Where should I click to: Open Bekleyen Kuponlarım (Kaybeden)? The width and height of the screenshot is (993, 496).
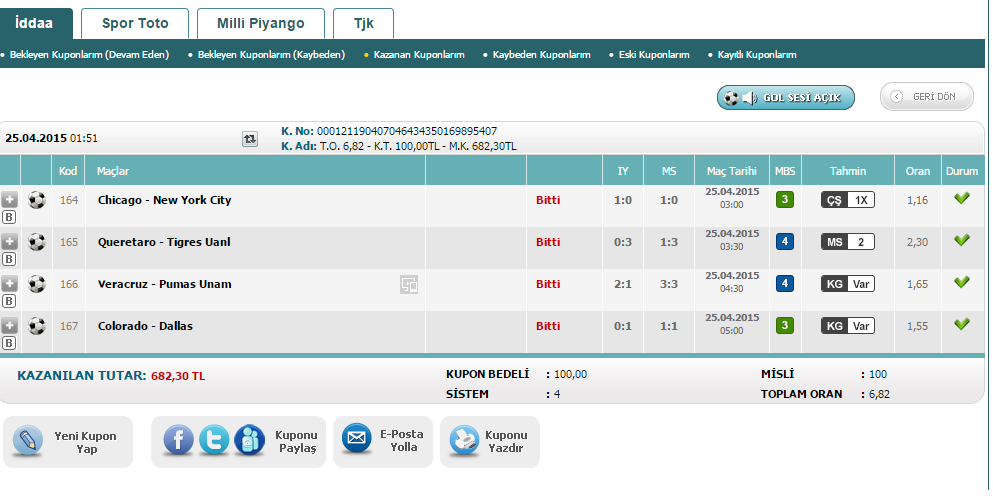click(271, 55)
